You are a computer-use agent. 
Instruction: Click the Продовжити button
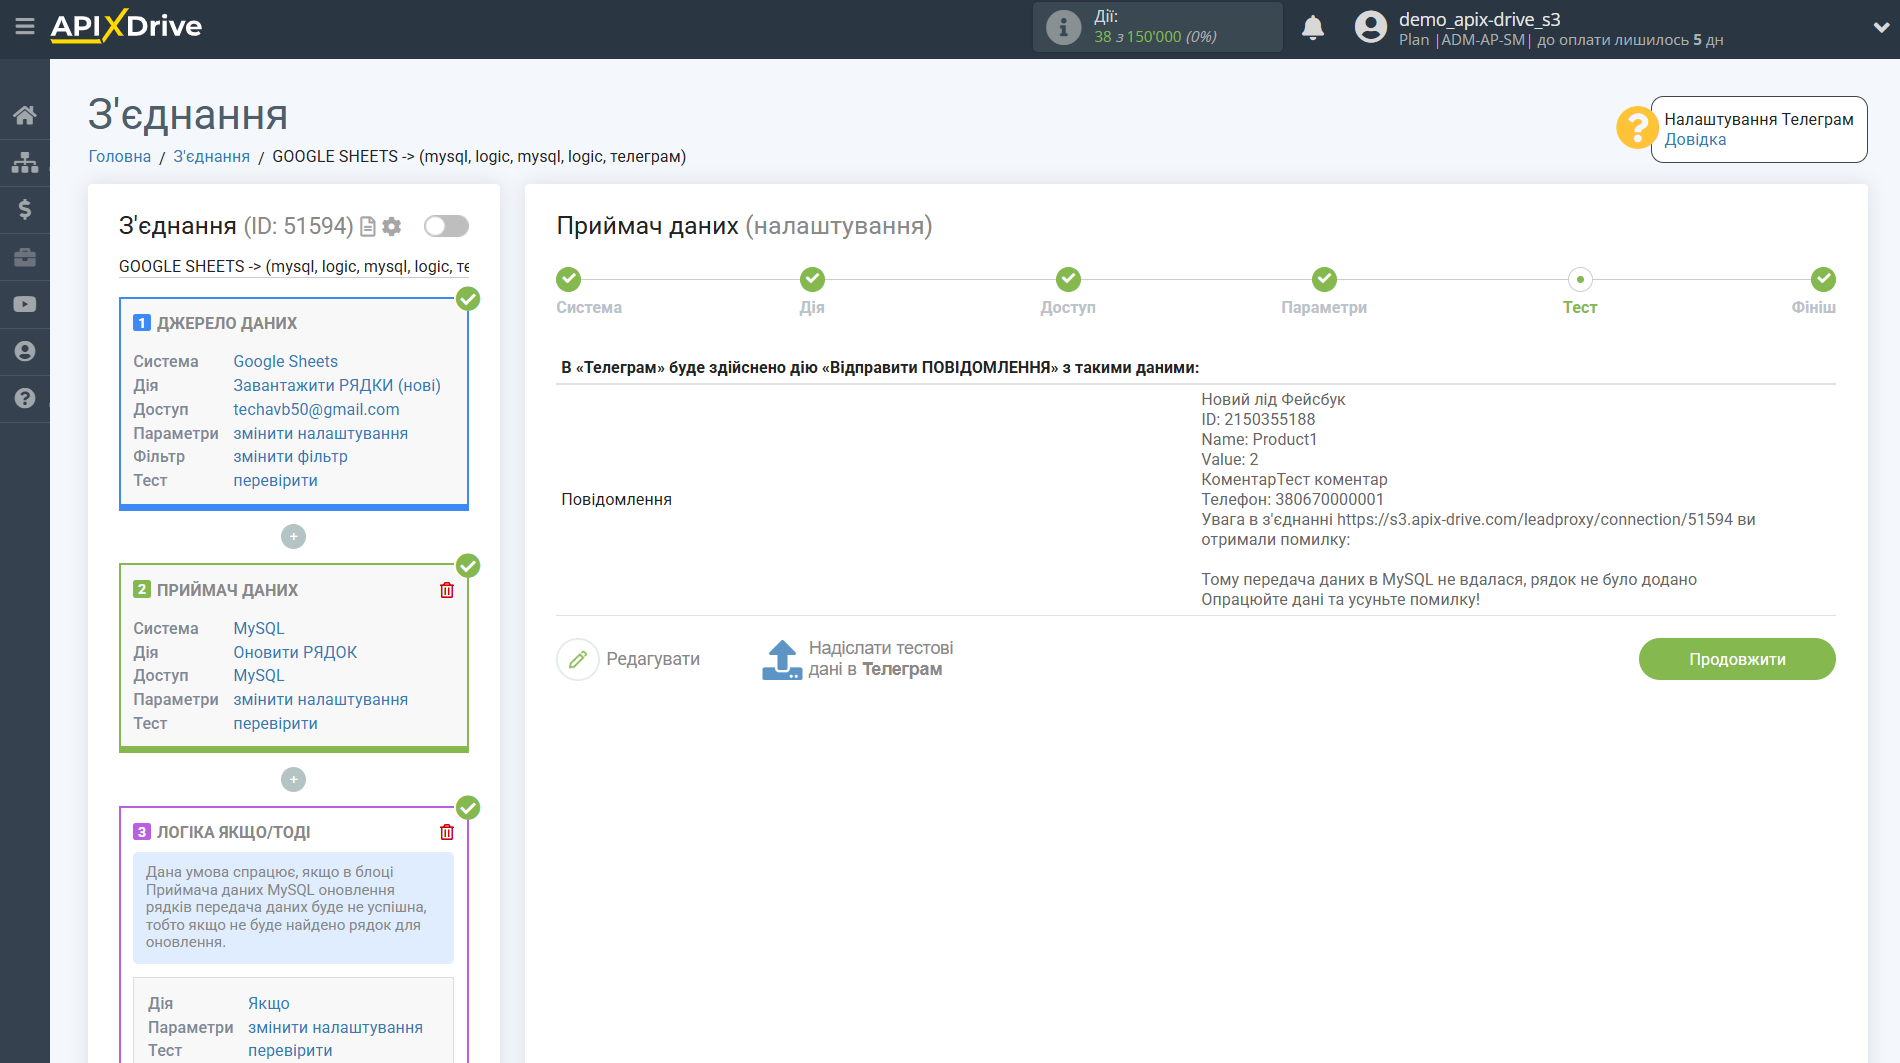(1737, 659)
